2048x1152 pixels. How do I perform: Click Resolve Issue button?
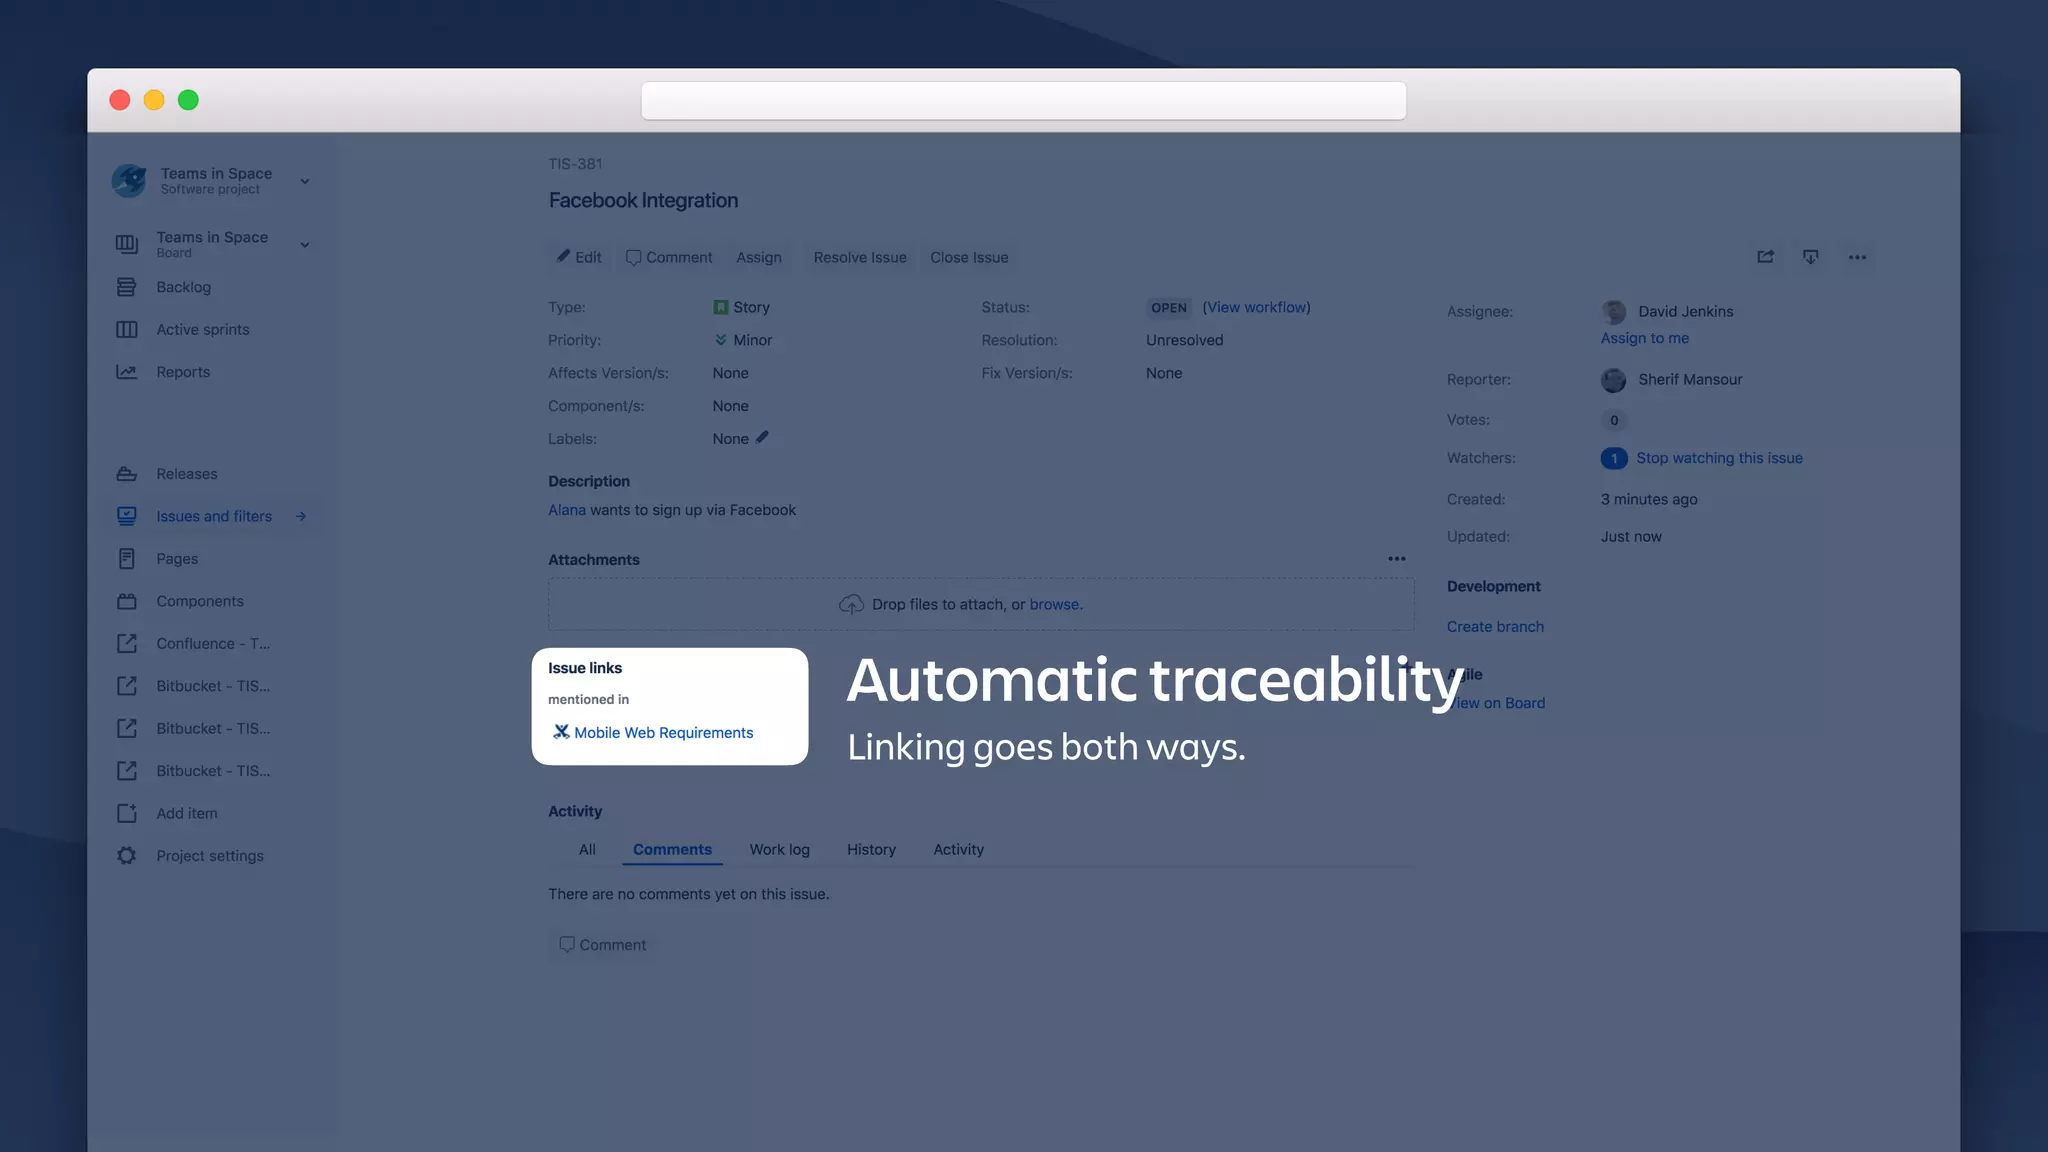pos(860,257)
